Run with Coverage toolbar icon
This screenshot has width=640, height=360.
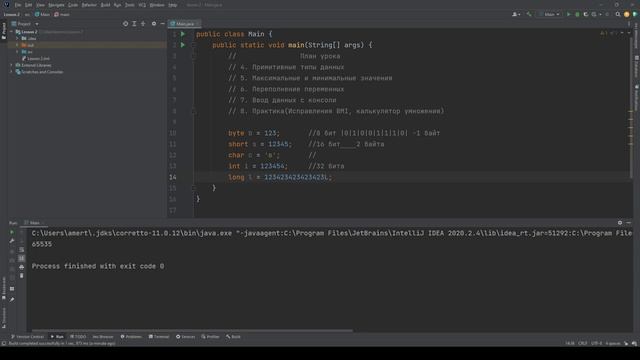click(586, 14)
